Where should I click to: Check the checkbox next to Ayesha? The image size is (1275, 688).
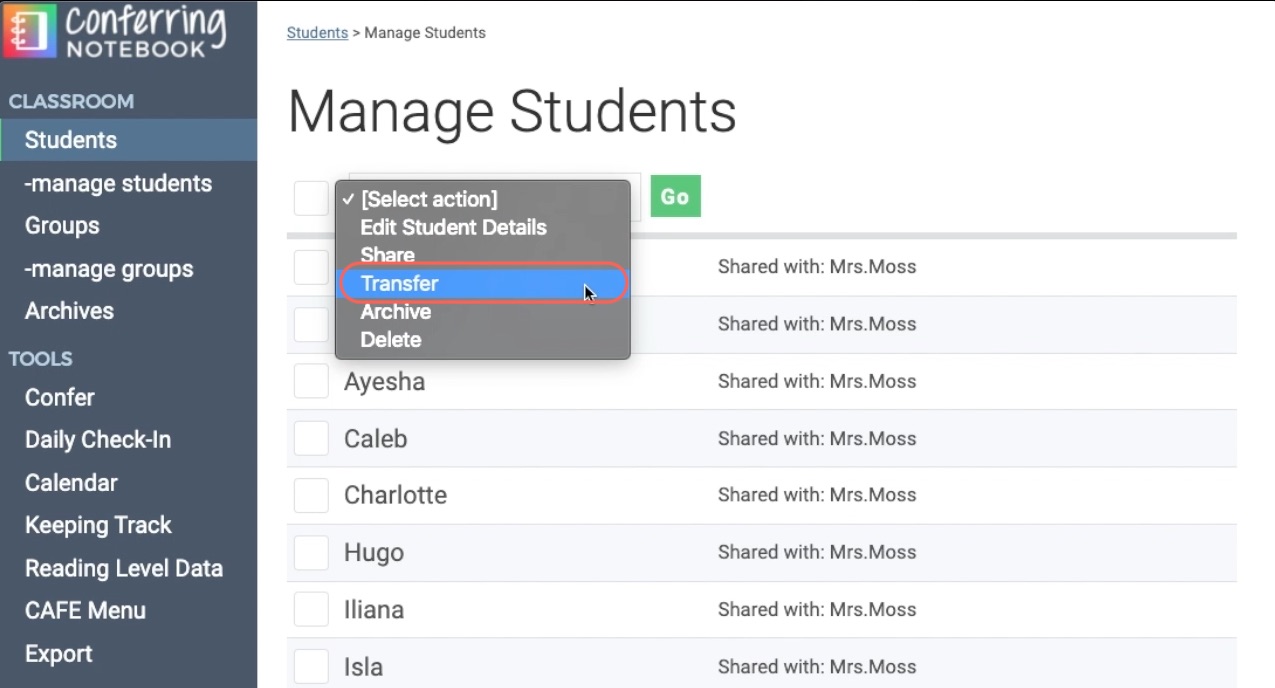coord(310,381)
